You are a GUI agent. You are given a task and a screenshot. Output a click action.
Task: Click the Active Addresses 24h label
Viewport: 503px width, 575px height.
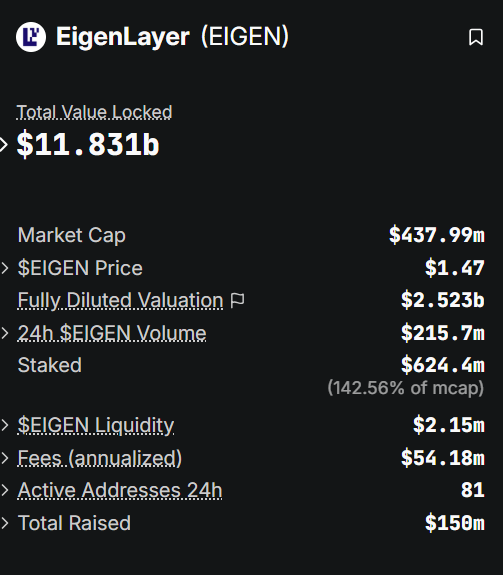pos(120,490)
